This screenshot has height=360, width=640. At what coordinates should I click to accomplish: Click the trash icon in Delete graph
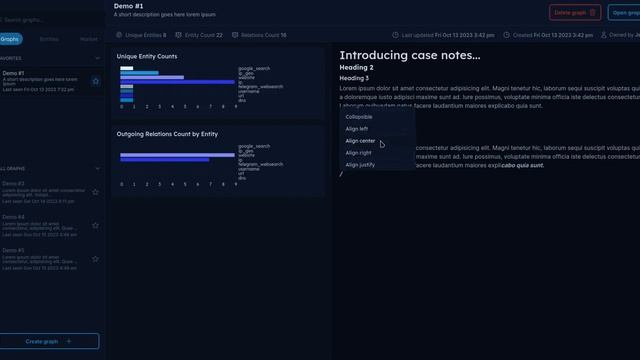coord(593,13)
